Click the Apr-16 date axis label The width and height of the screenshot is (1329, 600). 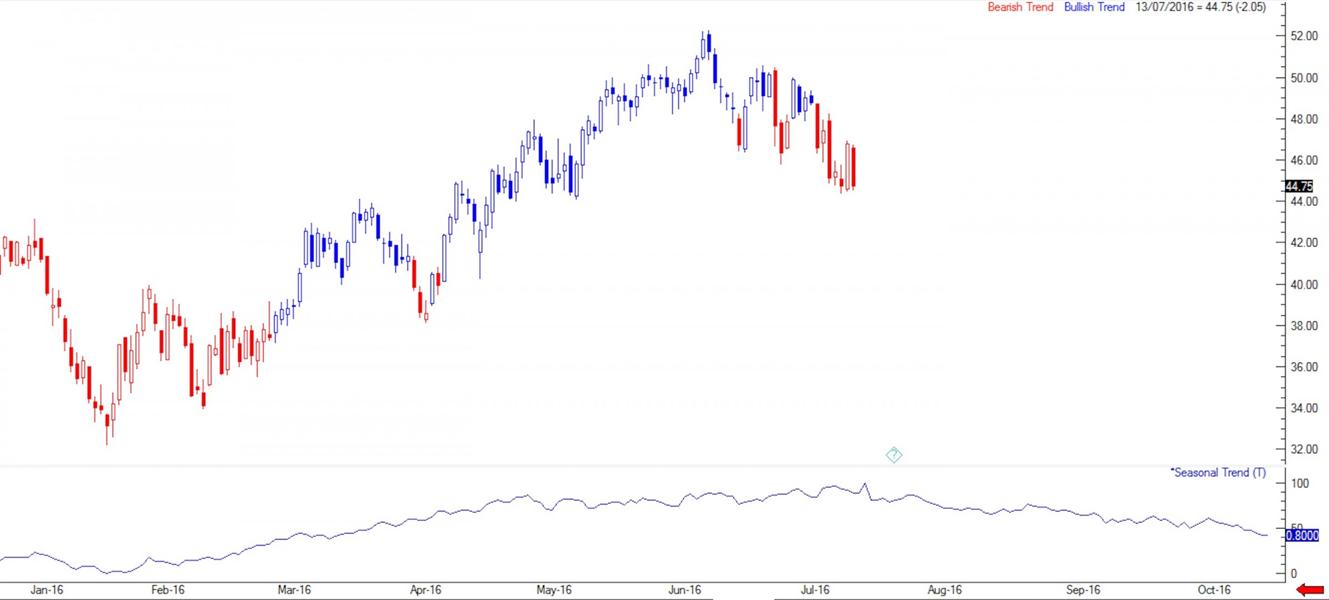[425, 590]
